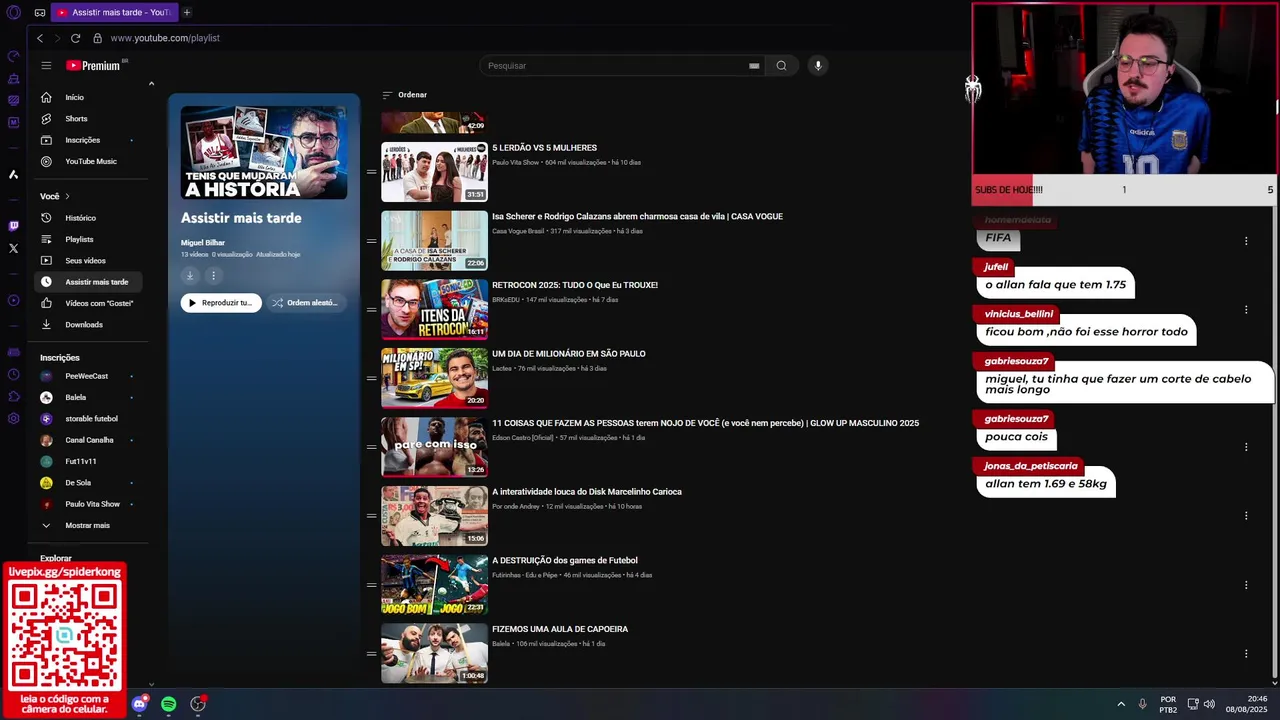Reload the YouTube page
This screenshot has height=720, width=1280.
[x=75, y=38]
